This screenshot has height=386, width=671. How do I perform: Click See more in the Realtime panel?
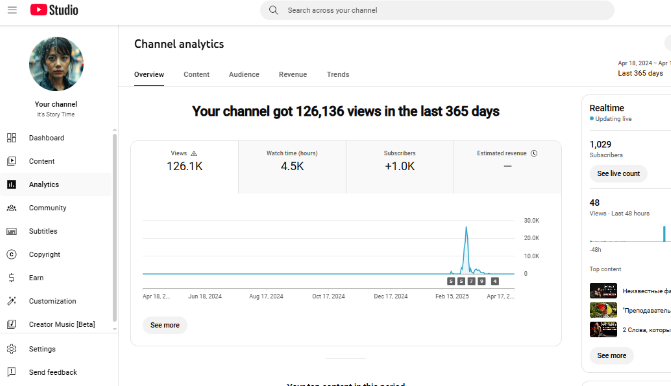pyautogui.click(x=612, y=356)
